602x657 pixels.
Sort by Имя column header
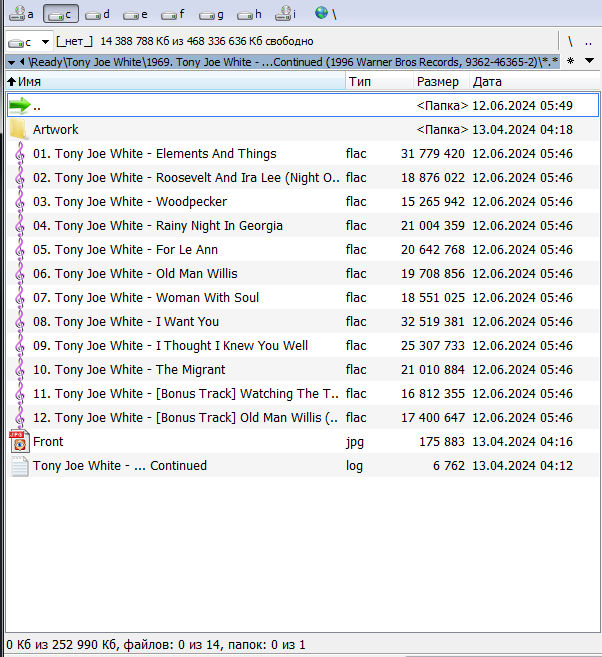coord(176,81)
